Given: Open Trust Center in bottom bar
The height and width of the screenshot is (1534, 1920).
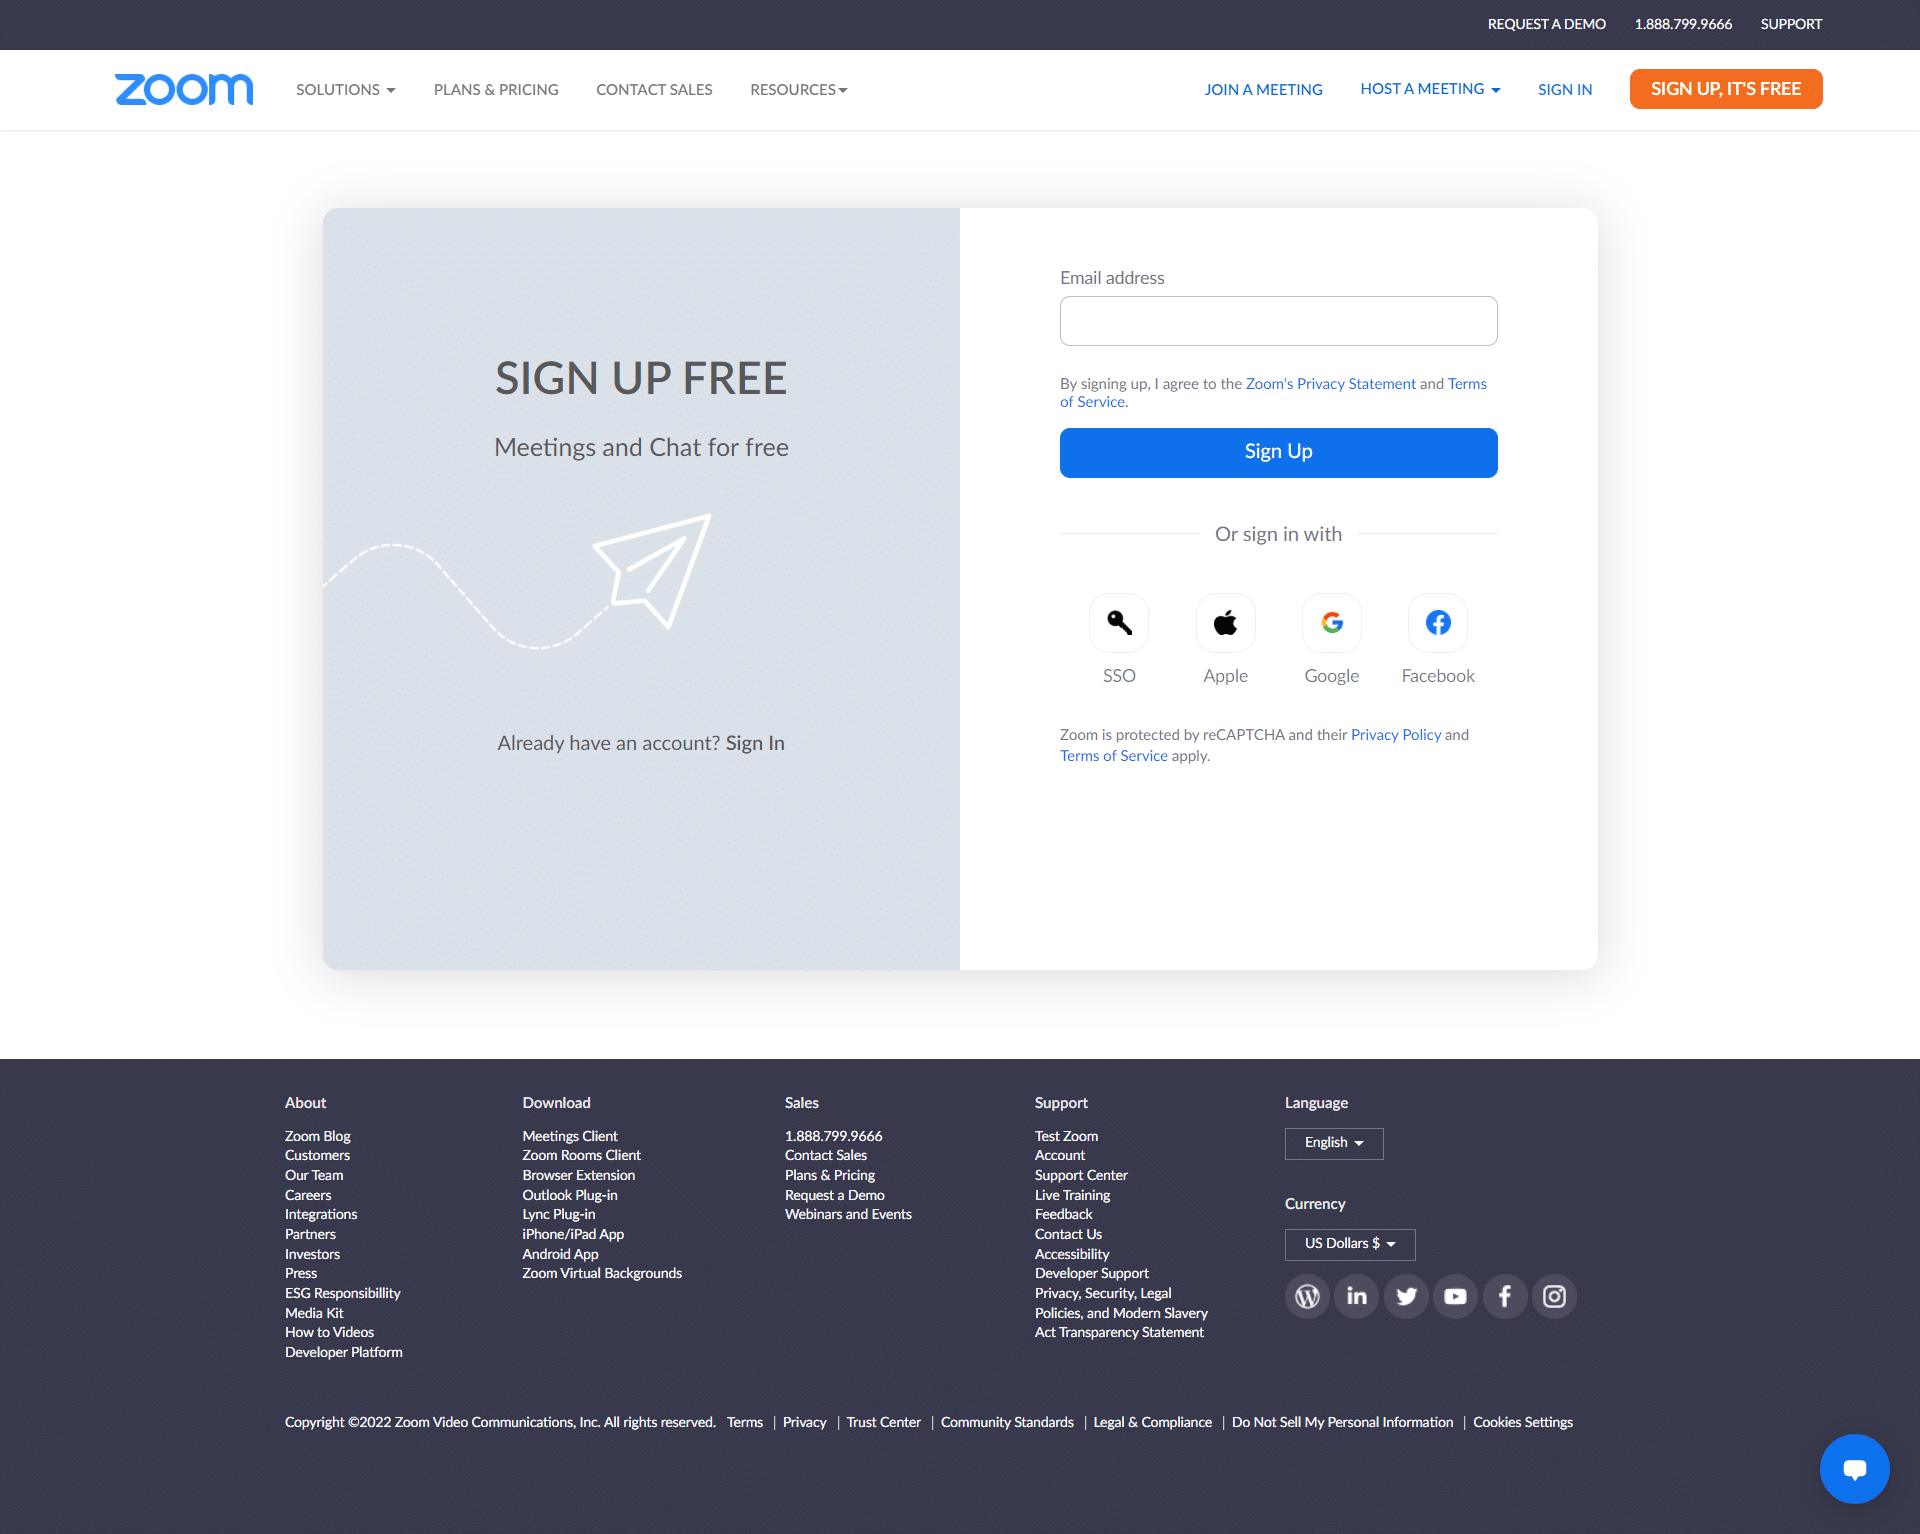Looking at the screenshot, I should point(883,1422).
